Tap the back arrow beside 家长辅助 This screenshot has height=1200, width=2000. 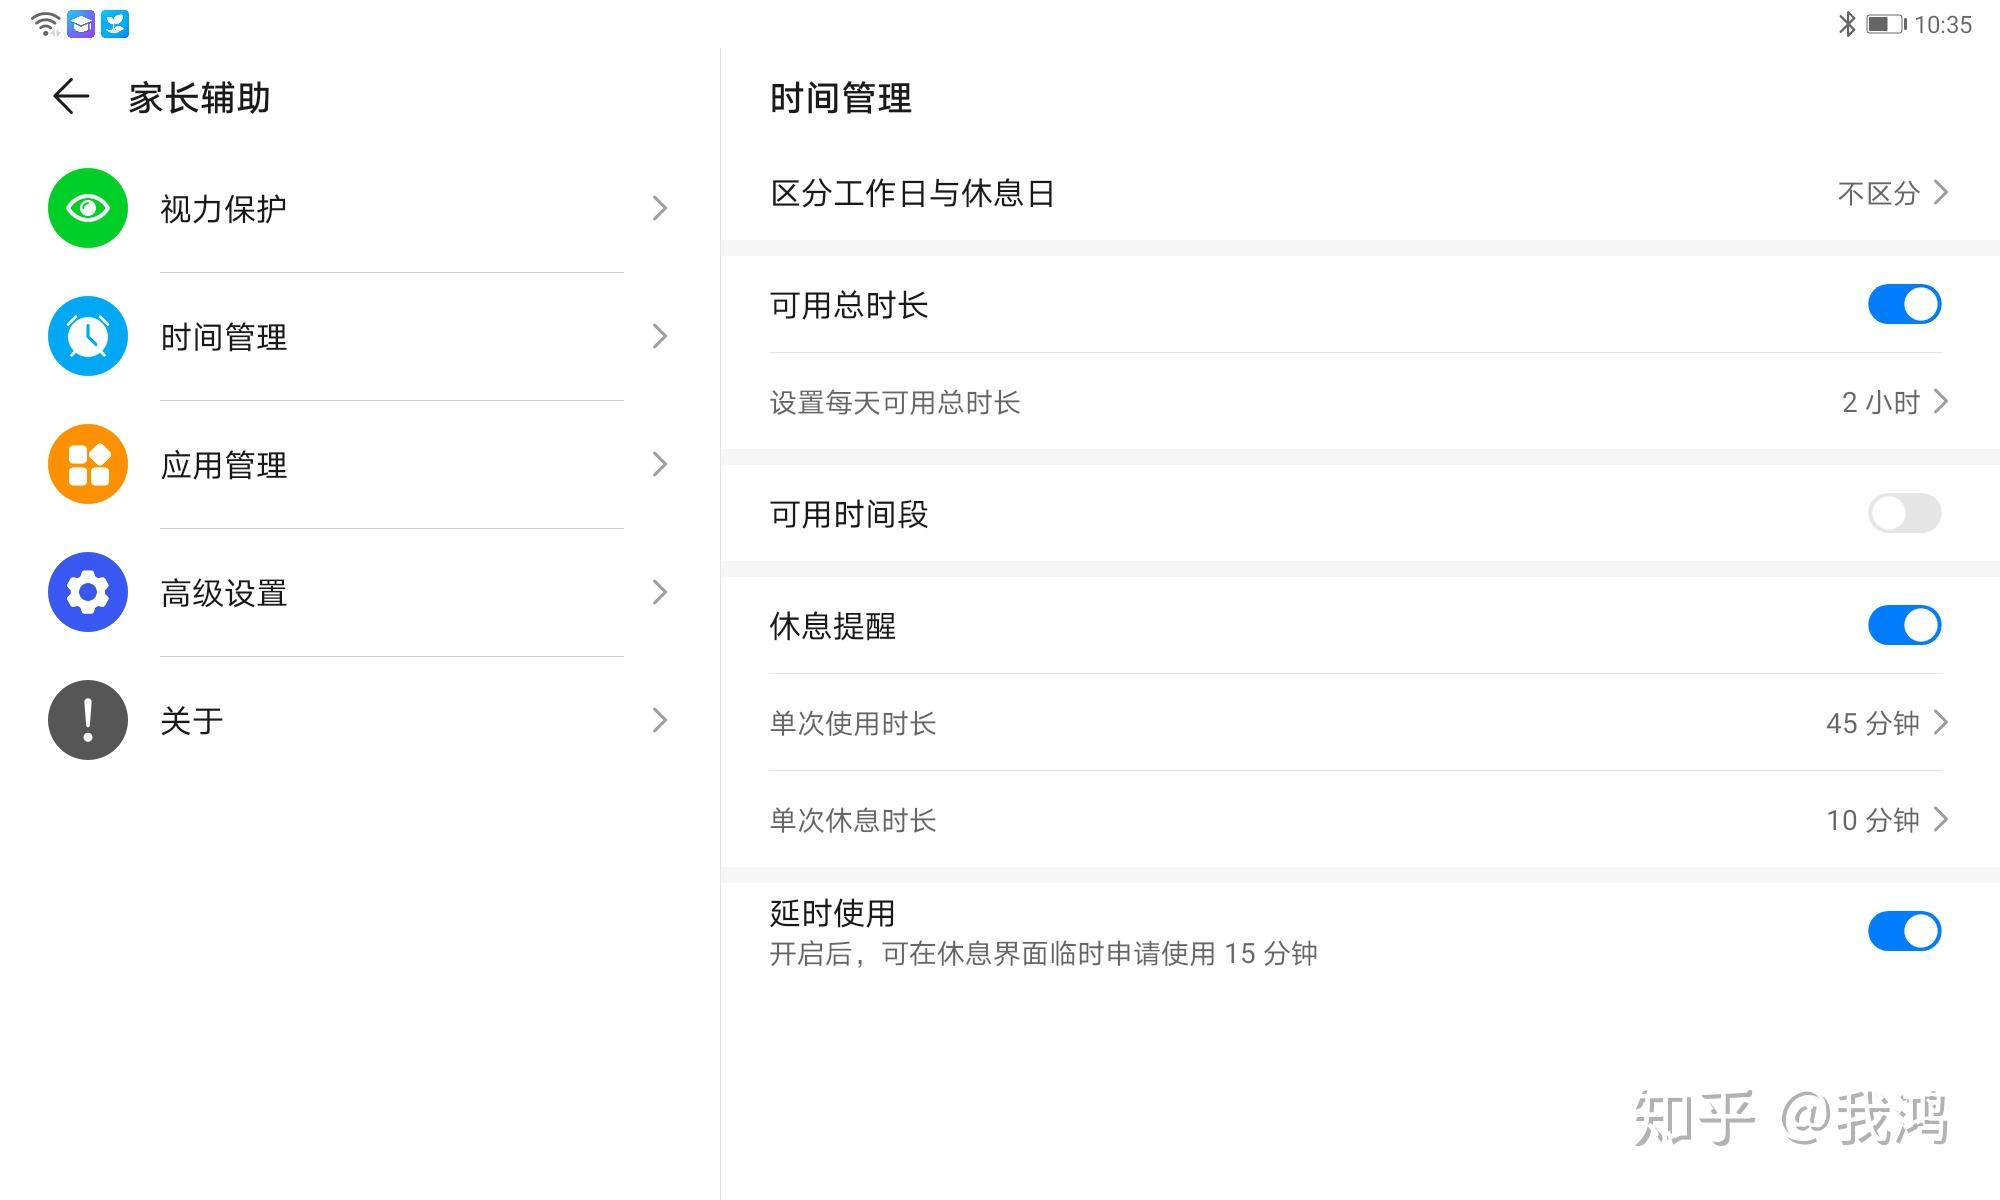[x=71, y=97]
